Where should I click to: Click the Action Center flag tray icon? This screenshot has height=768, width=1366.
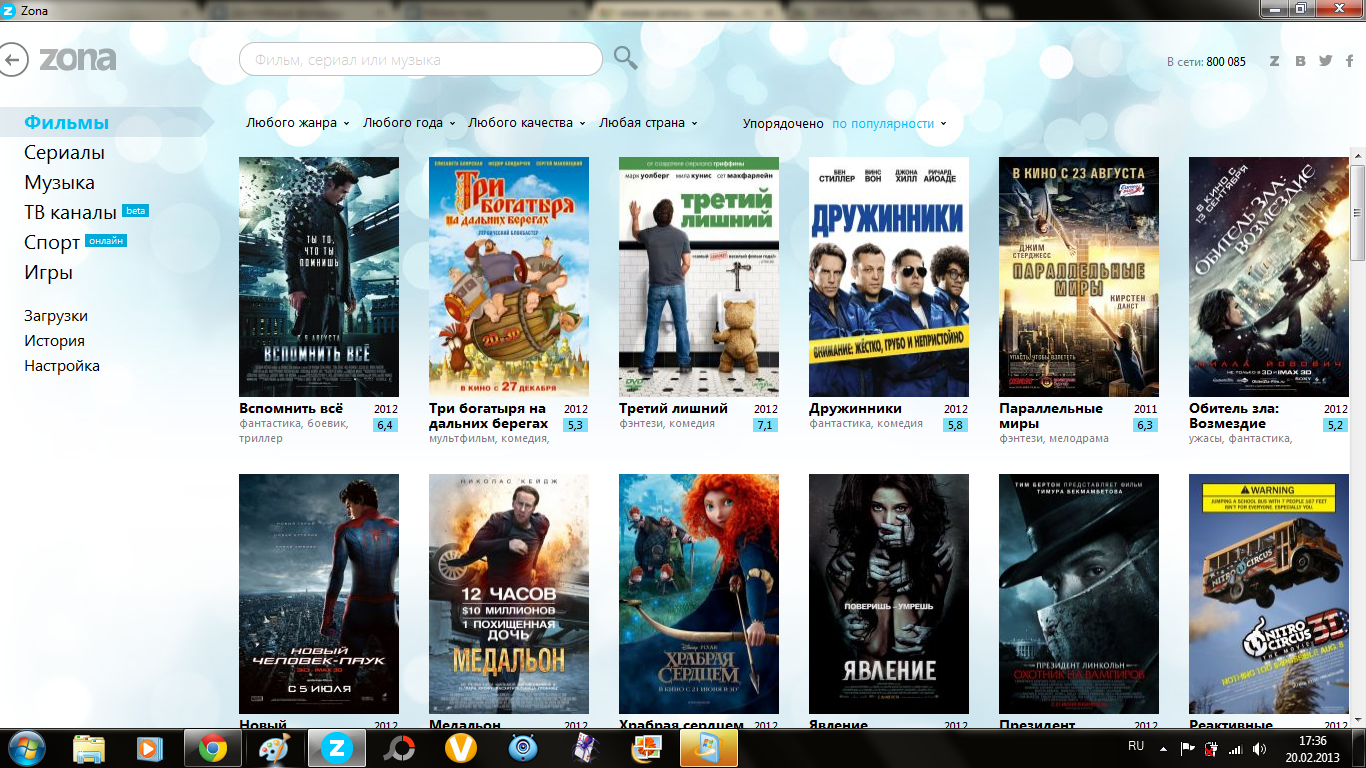pos(1188,748)
